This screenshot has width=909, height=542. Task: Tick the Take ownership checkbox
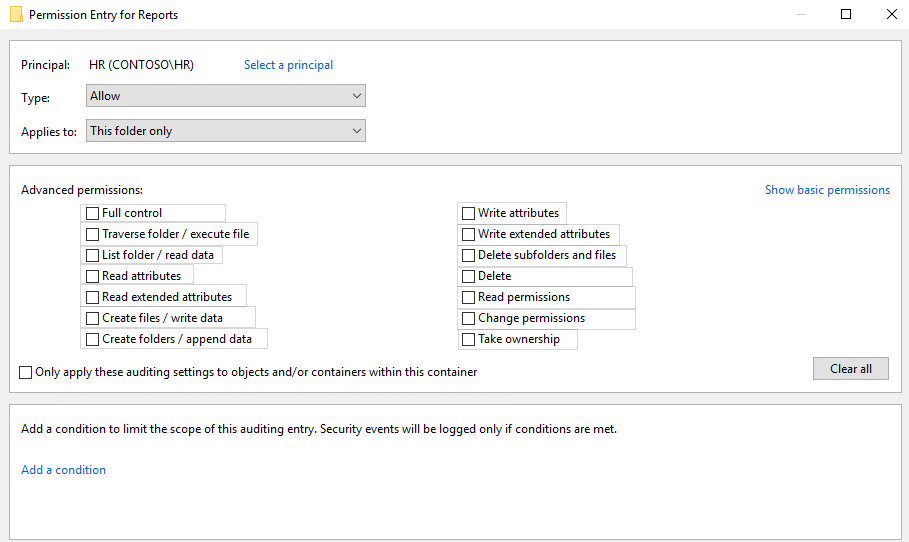coord(468,339)
